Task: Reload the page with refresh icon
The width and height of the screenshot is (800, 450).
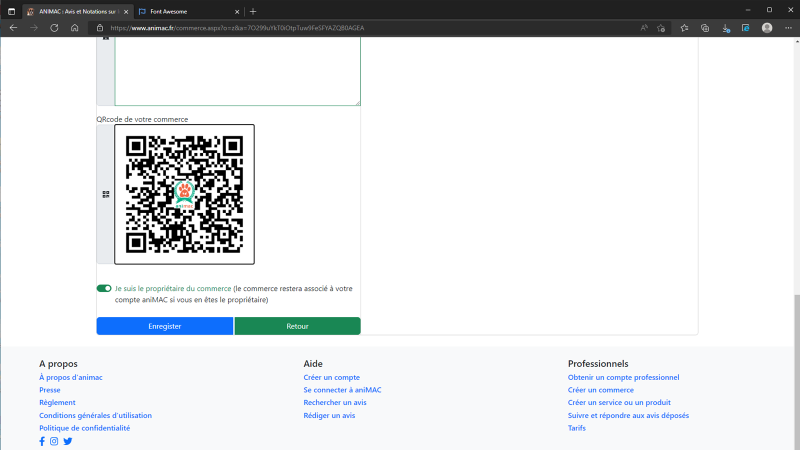Action: tap(54, 28)
